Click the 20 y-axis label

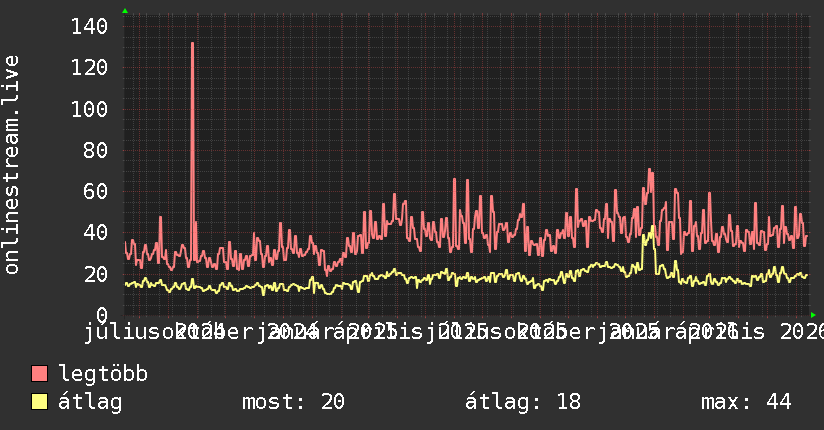click(95, 274)
